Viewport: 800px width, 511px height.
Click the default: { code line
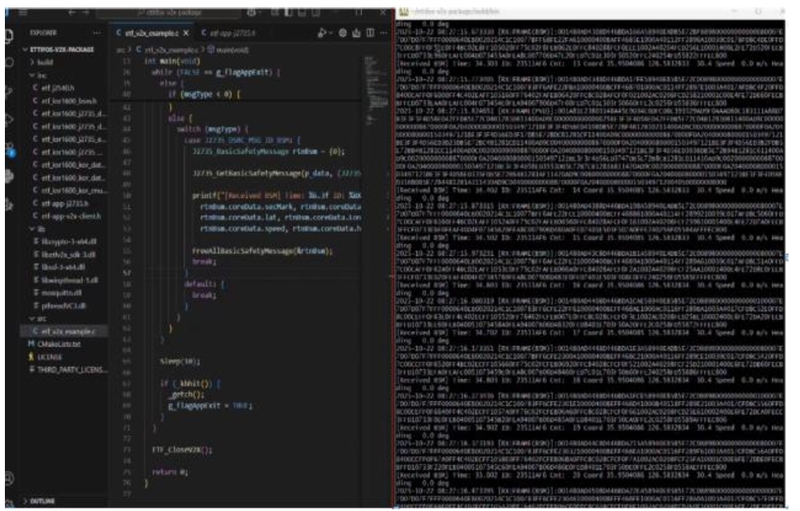[204, 284]
